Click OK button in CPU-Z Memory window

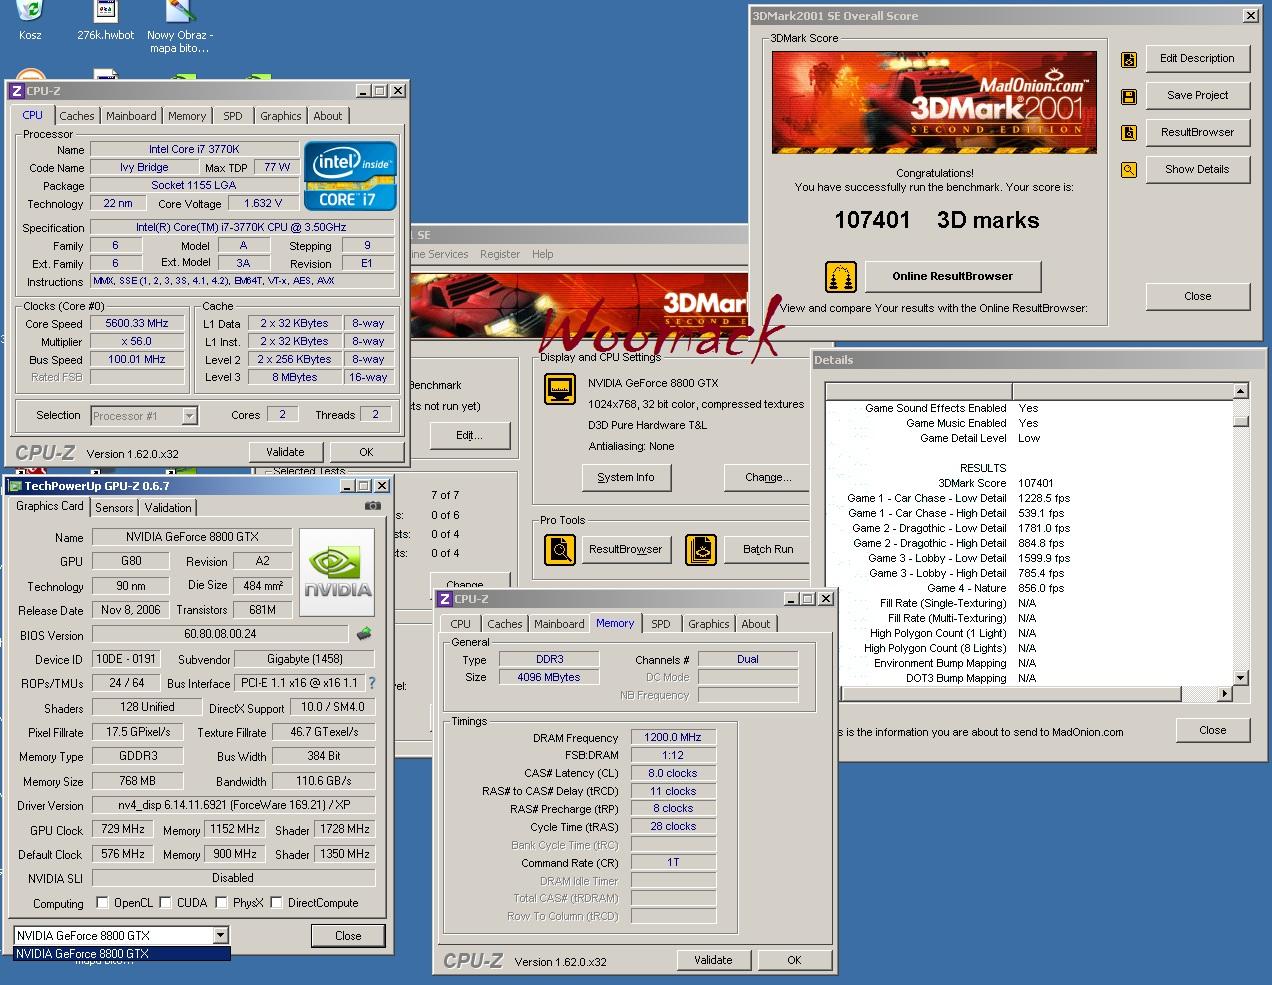pyautogui.click(x=794, y=960)
